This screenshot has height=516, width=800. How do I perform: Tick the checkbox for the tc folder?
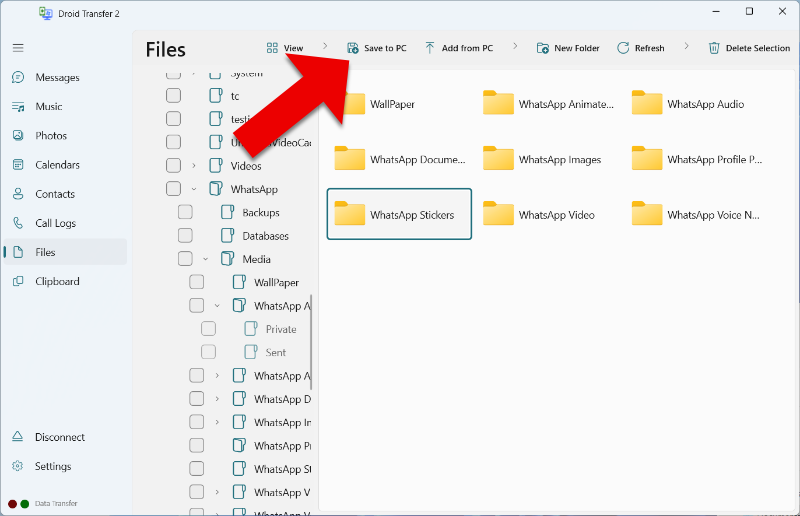[x=173, y=95]
